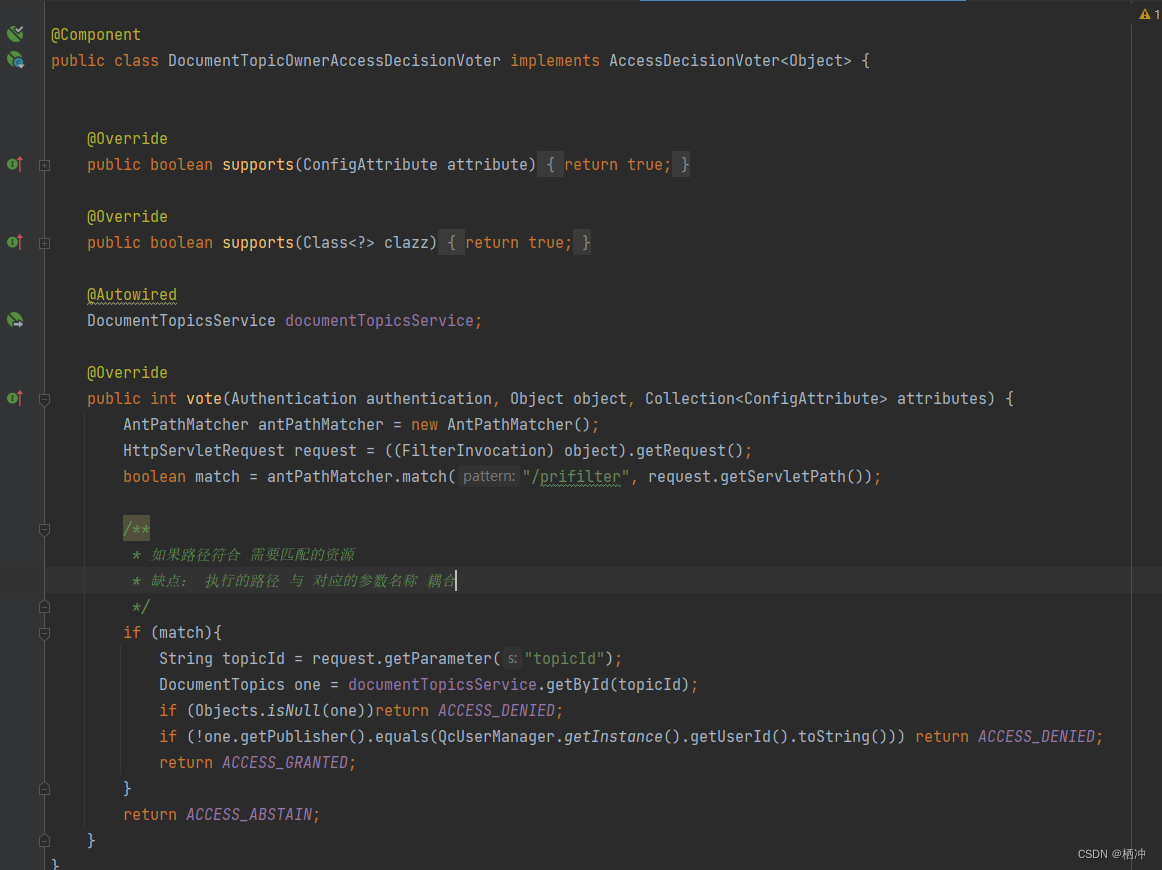Click the ACCESS_ABSTAIN constant
This screenshot has height=870, width=1162.
point(249,814)
